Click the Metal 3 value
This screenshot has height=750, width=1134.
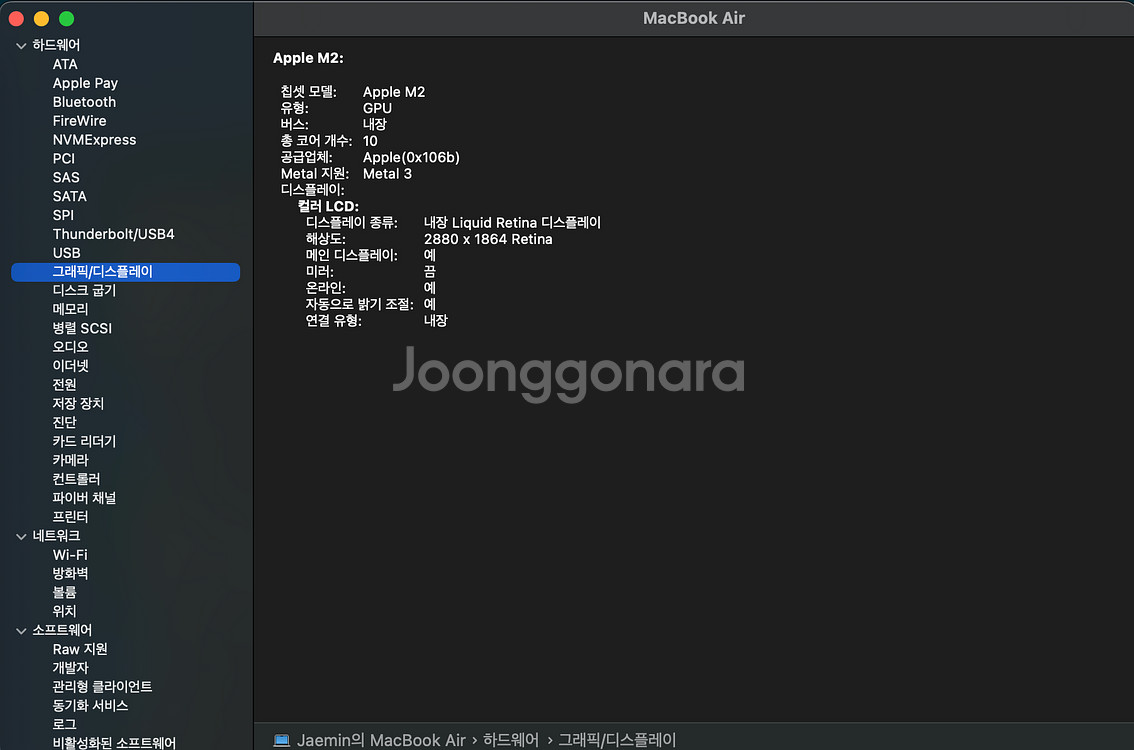pyautogui.click(x=387, y=174)
